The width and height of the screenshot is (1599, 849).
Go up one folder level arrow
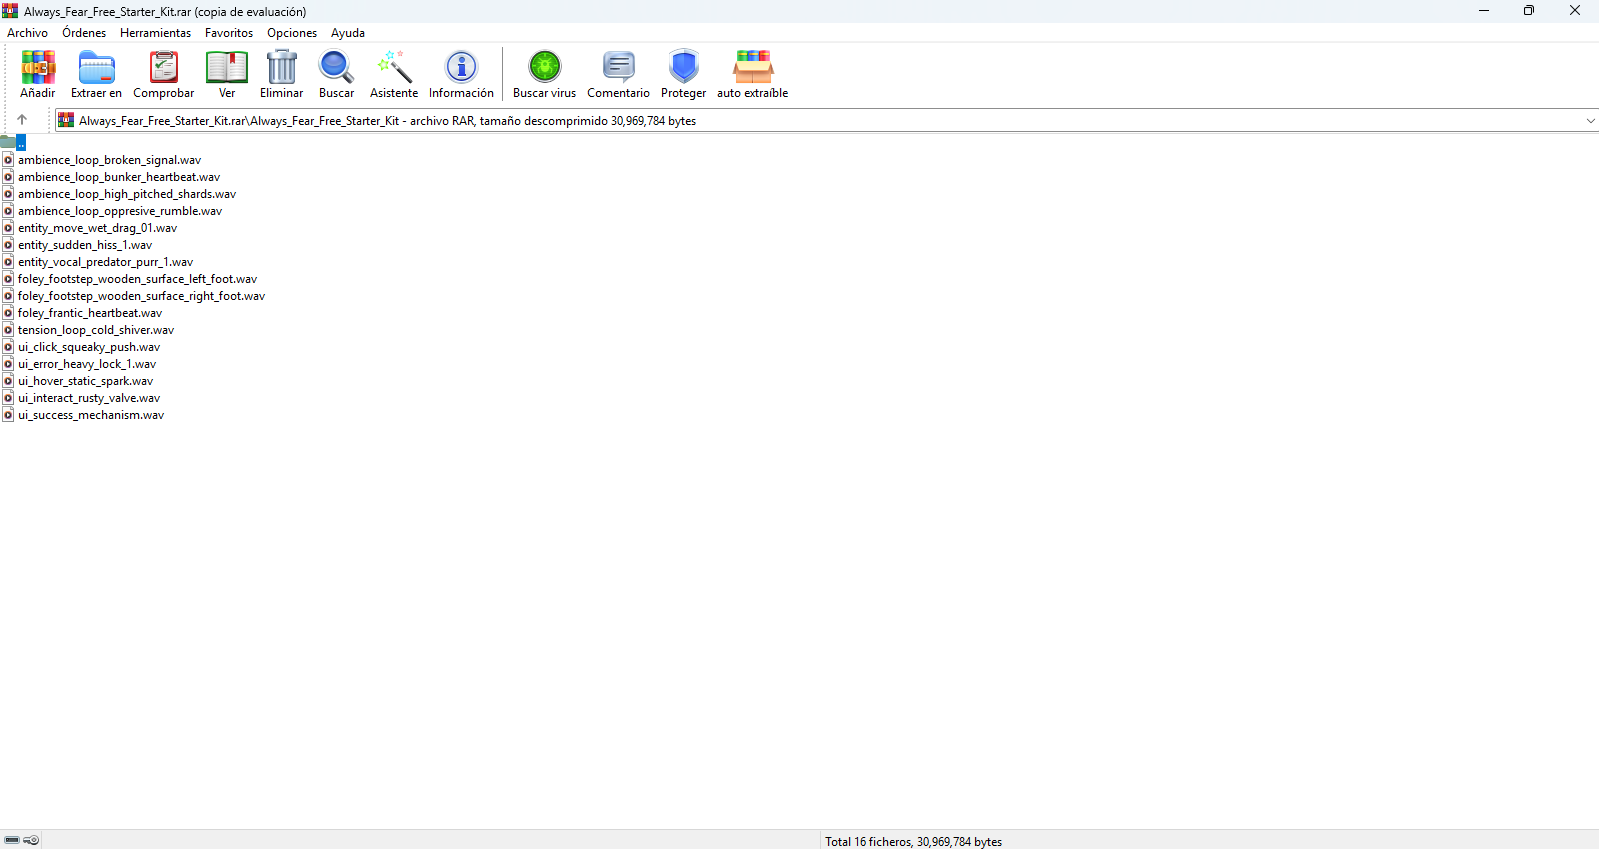(22, 120)
